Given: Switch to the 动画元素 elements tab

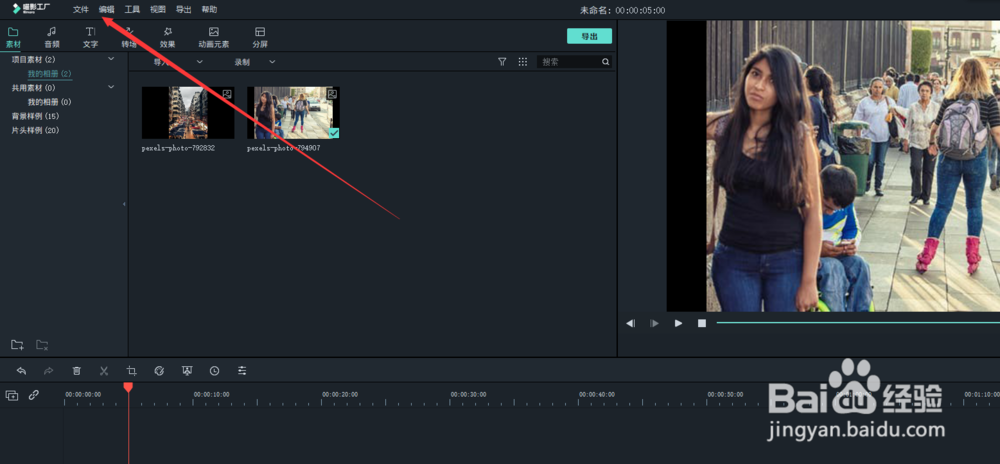Looking at the screenshot, I should (214, 38).
